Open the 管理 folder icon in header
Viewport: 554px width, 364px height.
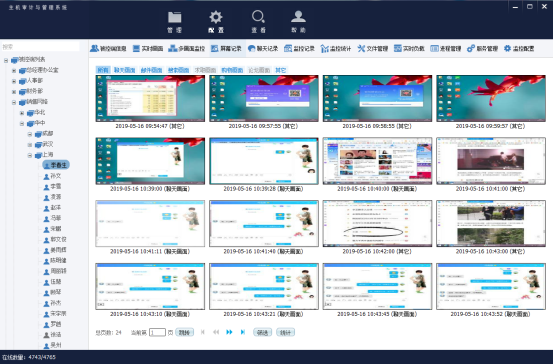[175, 18]
